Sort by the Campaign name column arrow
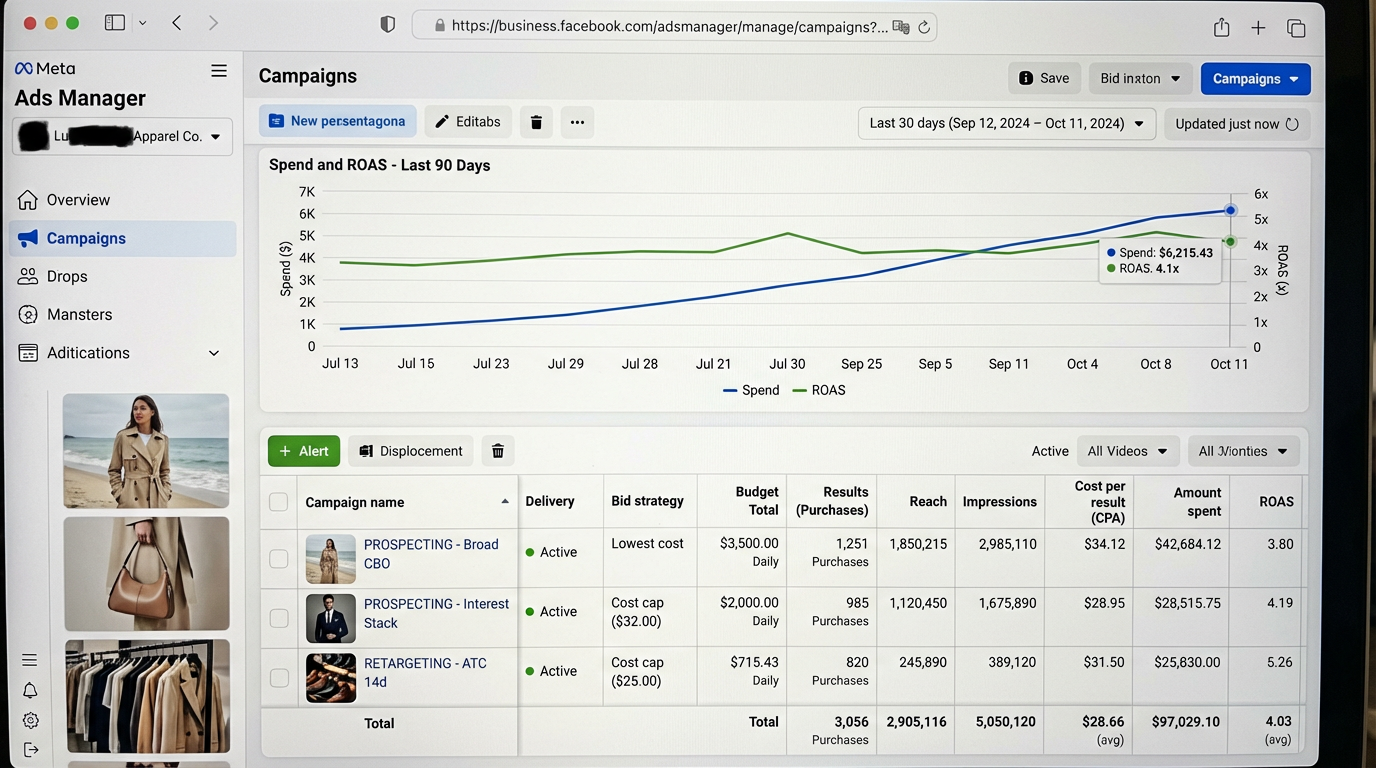This screenshot has width=1376, height=768. coord(505,502)
